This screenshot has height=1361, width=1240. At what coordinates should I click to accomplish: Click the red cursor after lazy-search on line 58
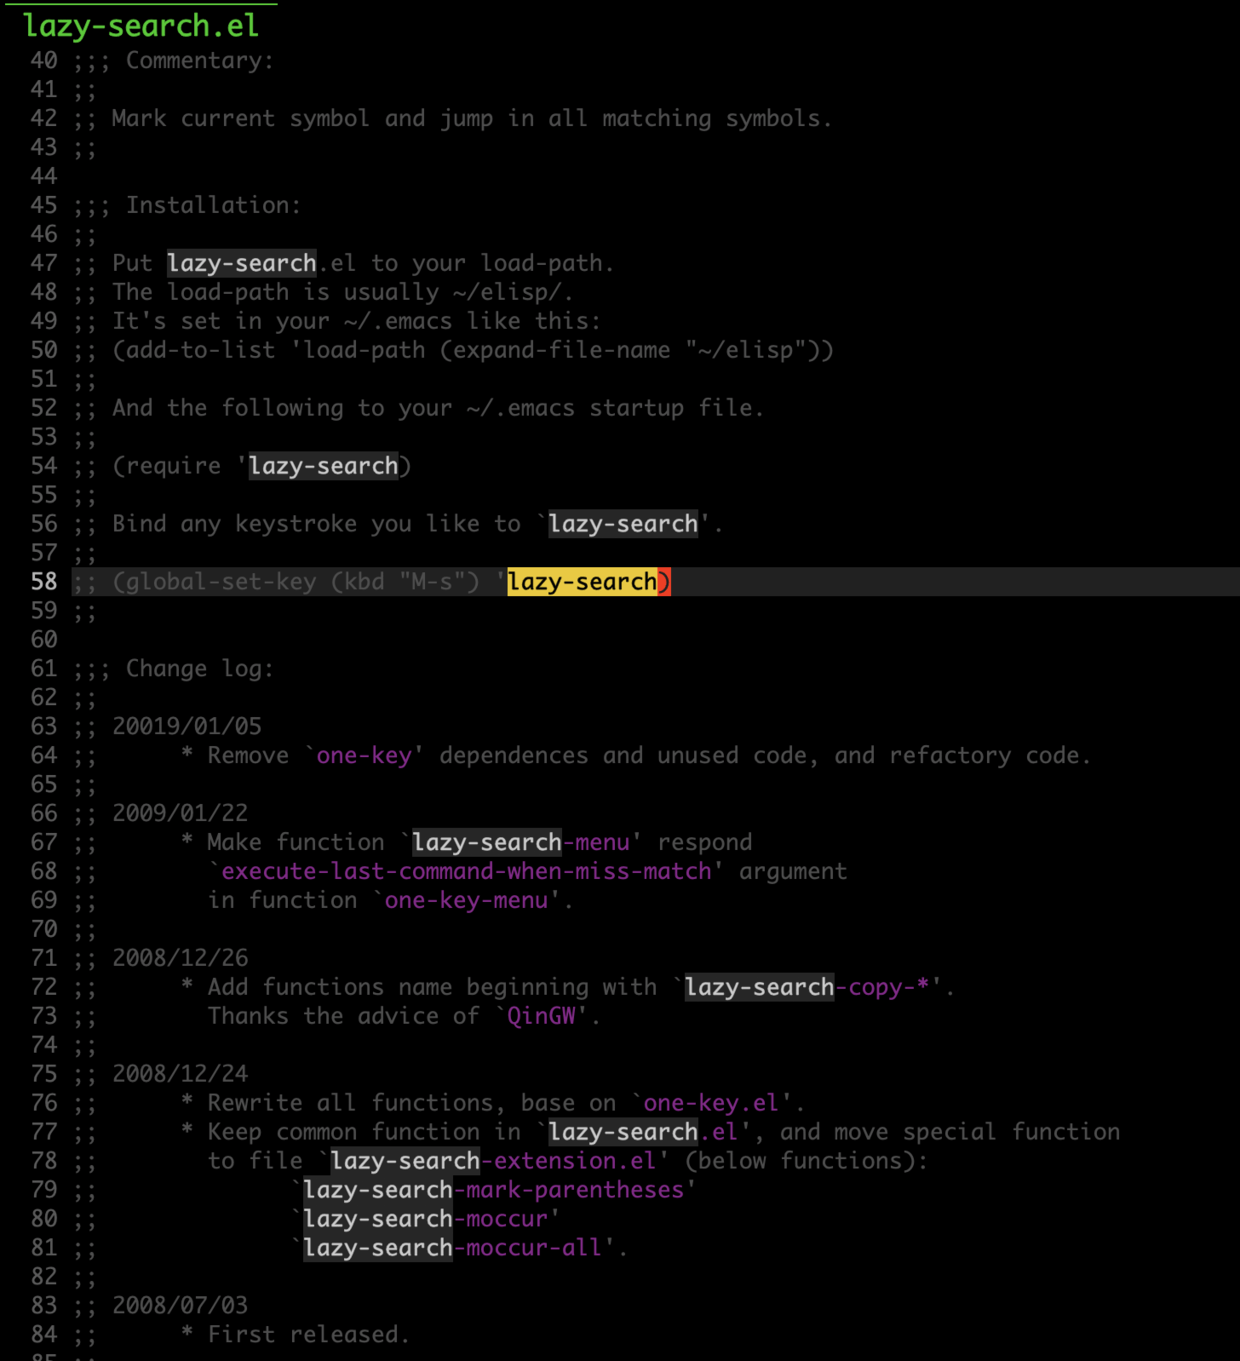pos(665,582)
